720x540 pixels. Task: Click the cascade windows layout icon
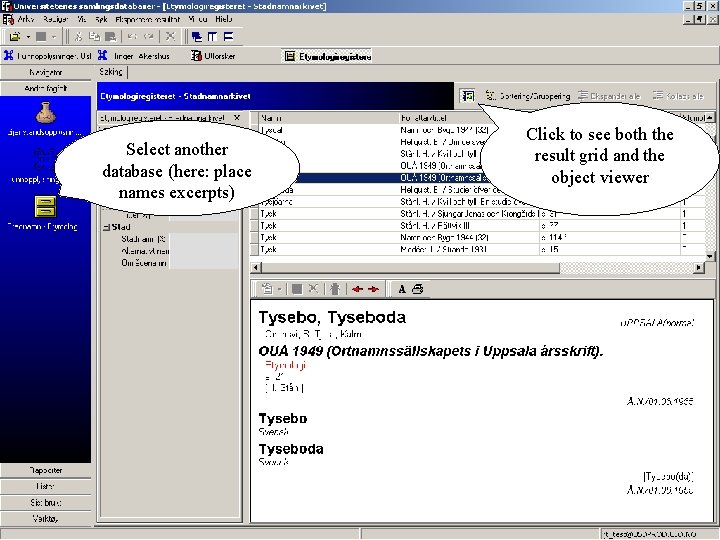(x=197, y=36)
